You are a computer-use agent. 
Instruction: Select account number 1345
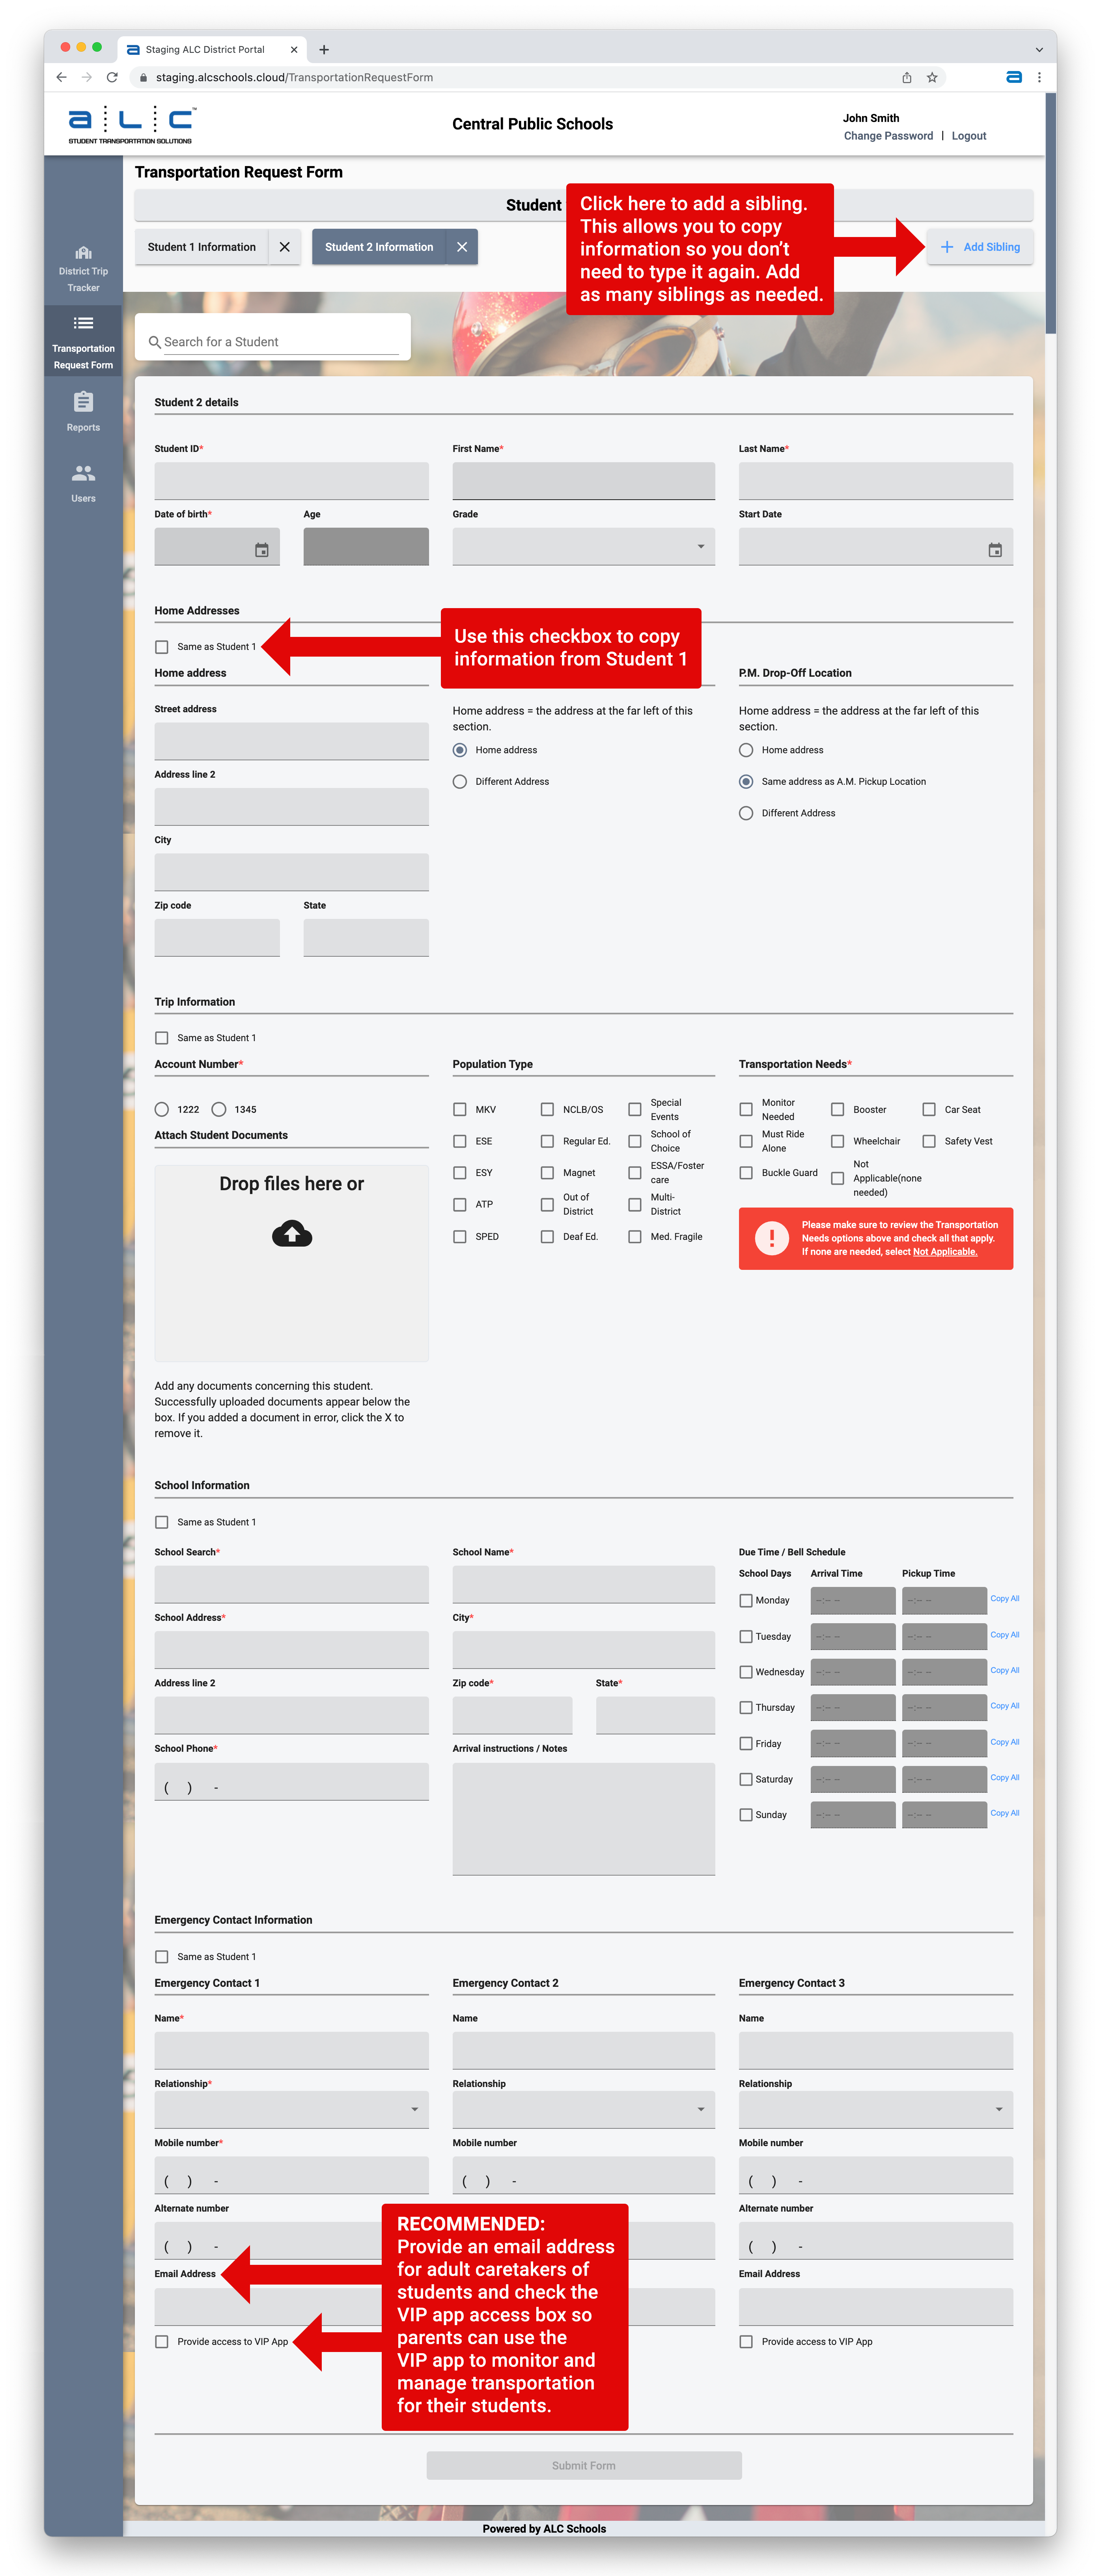[219, 1109]
